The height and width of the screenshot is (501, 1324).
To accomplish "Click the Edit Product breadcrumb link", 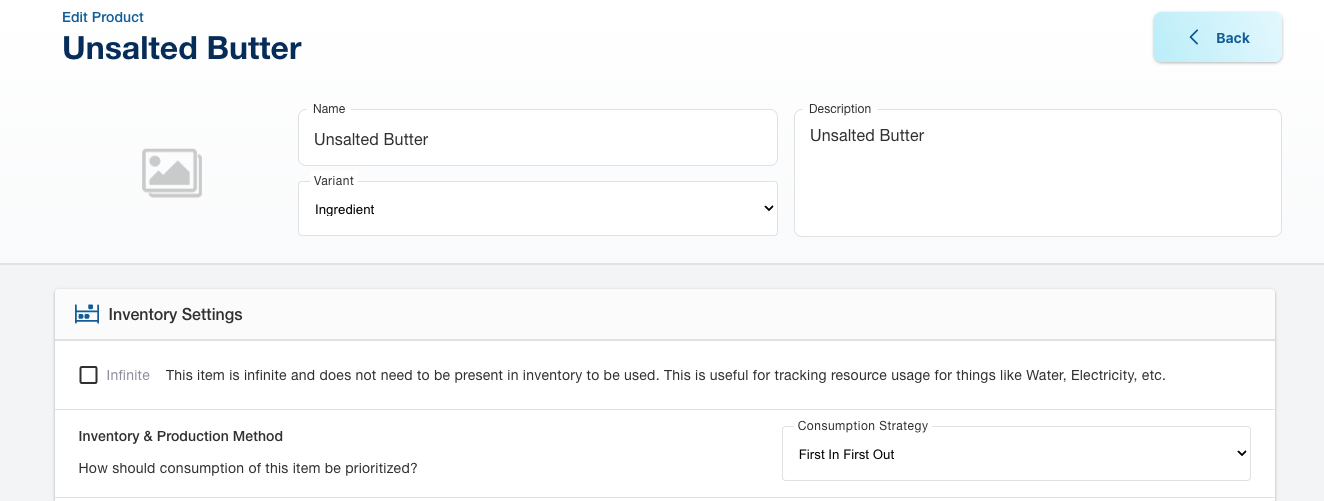I will point(103,17).
